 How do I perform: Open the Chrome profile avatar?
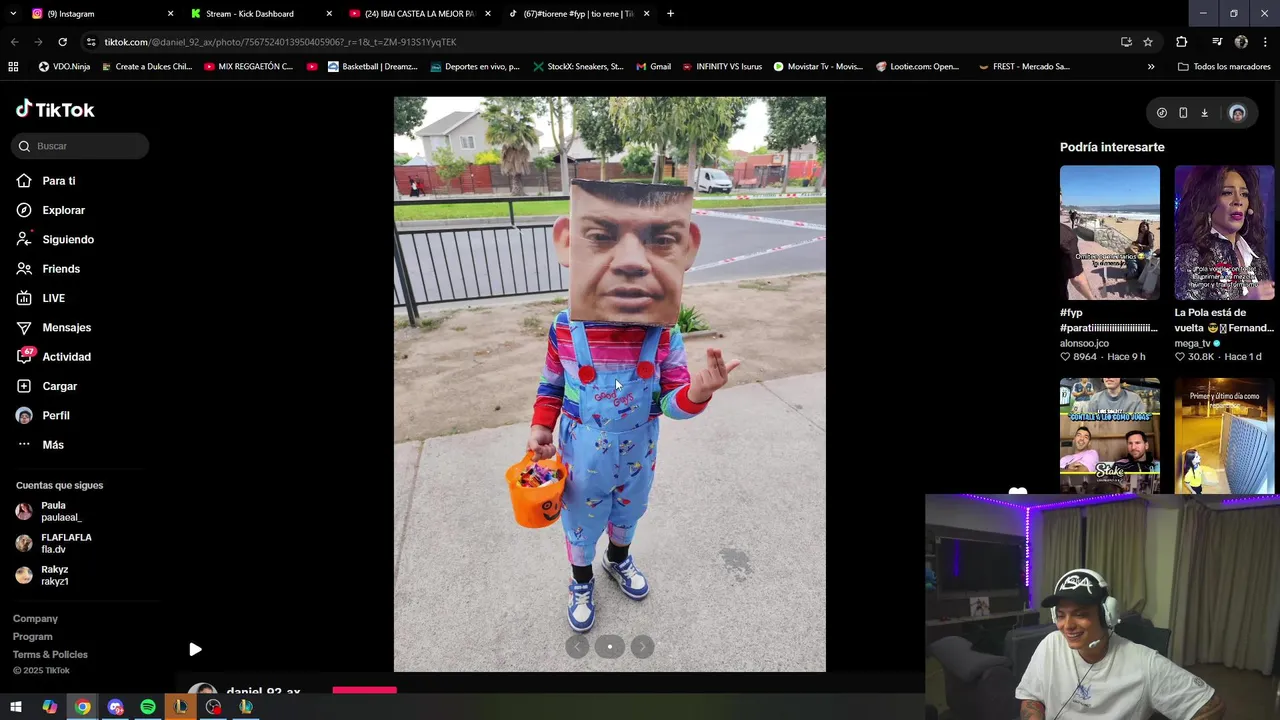[x=1241, y=42]
